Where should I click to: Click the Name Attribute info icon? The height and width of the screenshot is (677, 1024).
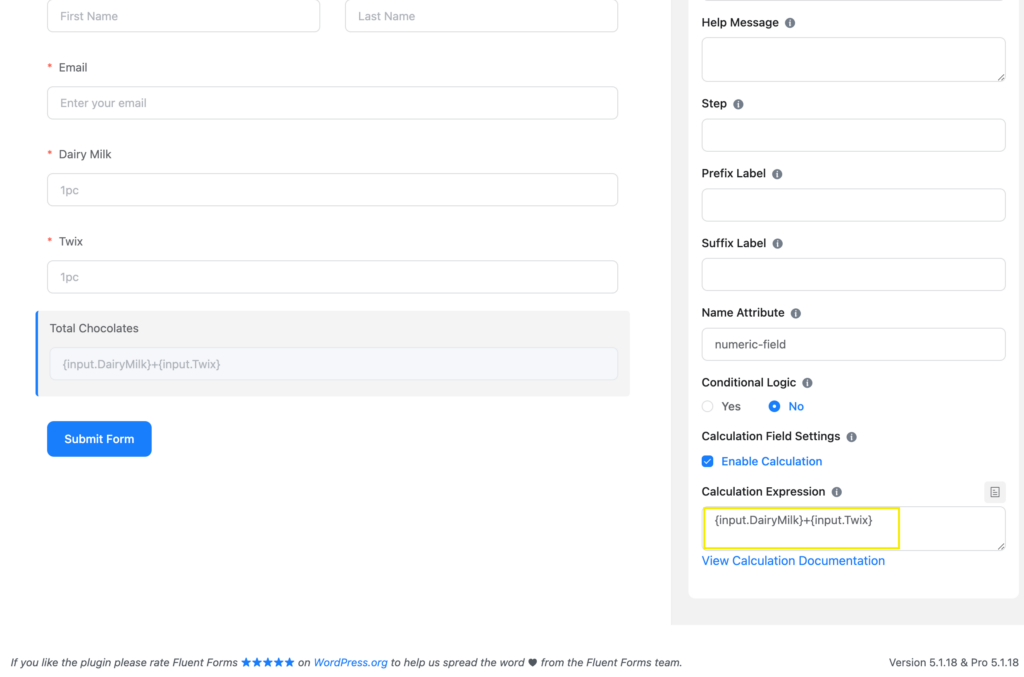tap(795, 313)
